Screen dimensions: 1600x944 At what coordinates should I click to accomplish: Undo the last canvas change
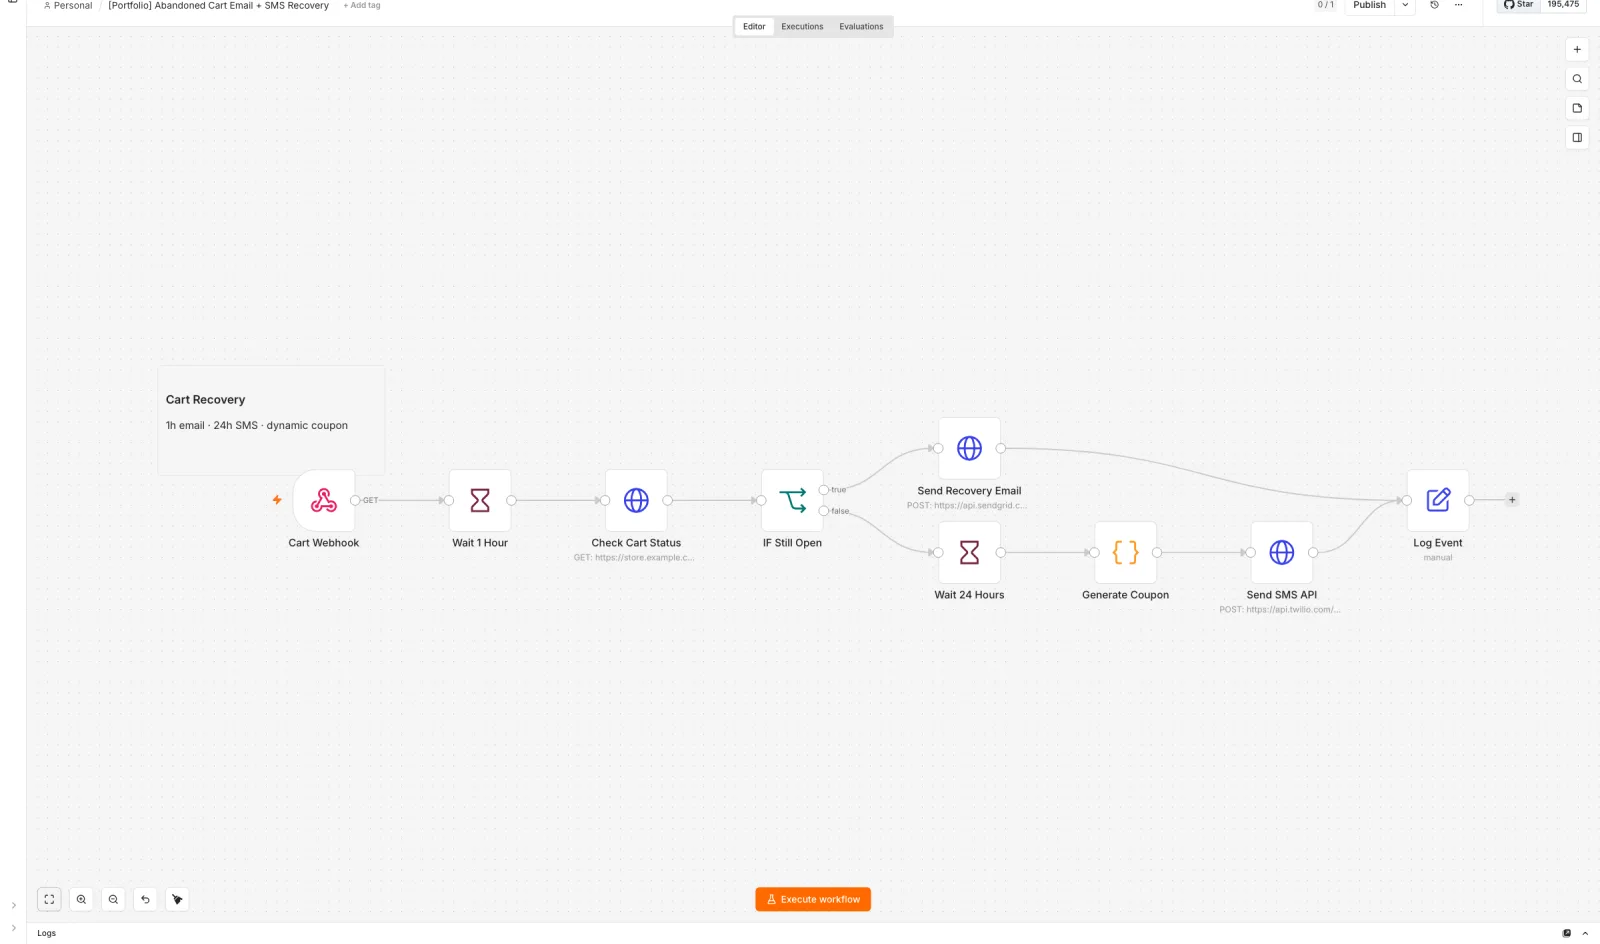(145, 899)
